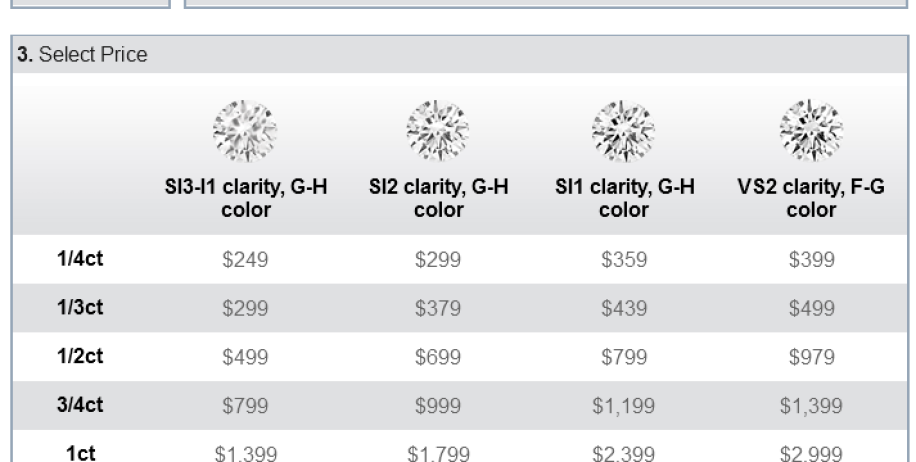Viewport: 916px width, 462px height.
Task: Click the SI3-I1 clarity diamond image
Action: 245,131
